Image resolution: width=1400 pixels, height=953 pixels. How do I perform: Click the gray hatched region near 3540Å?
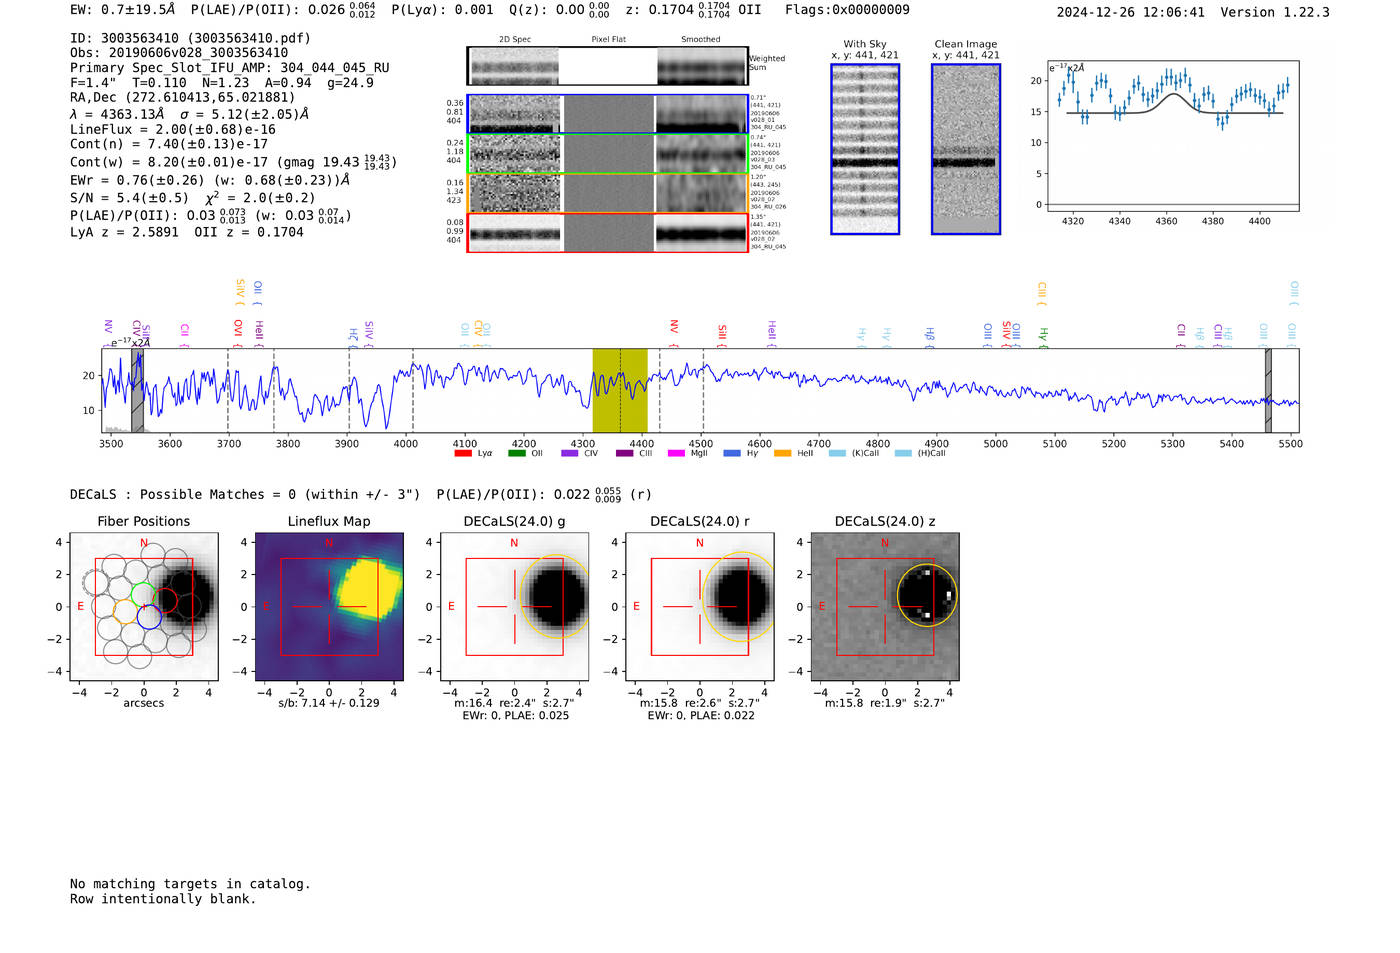[137, 390]
